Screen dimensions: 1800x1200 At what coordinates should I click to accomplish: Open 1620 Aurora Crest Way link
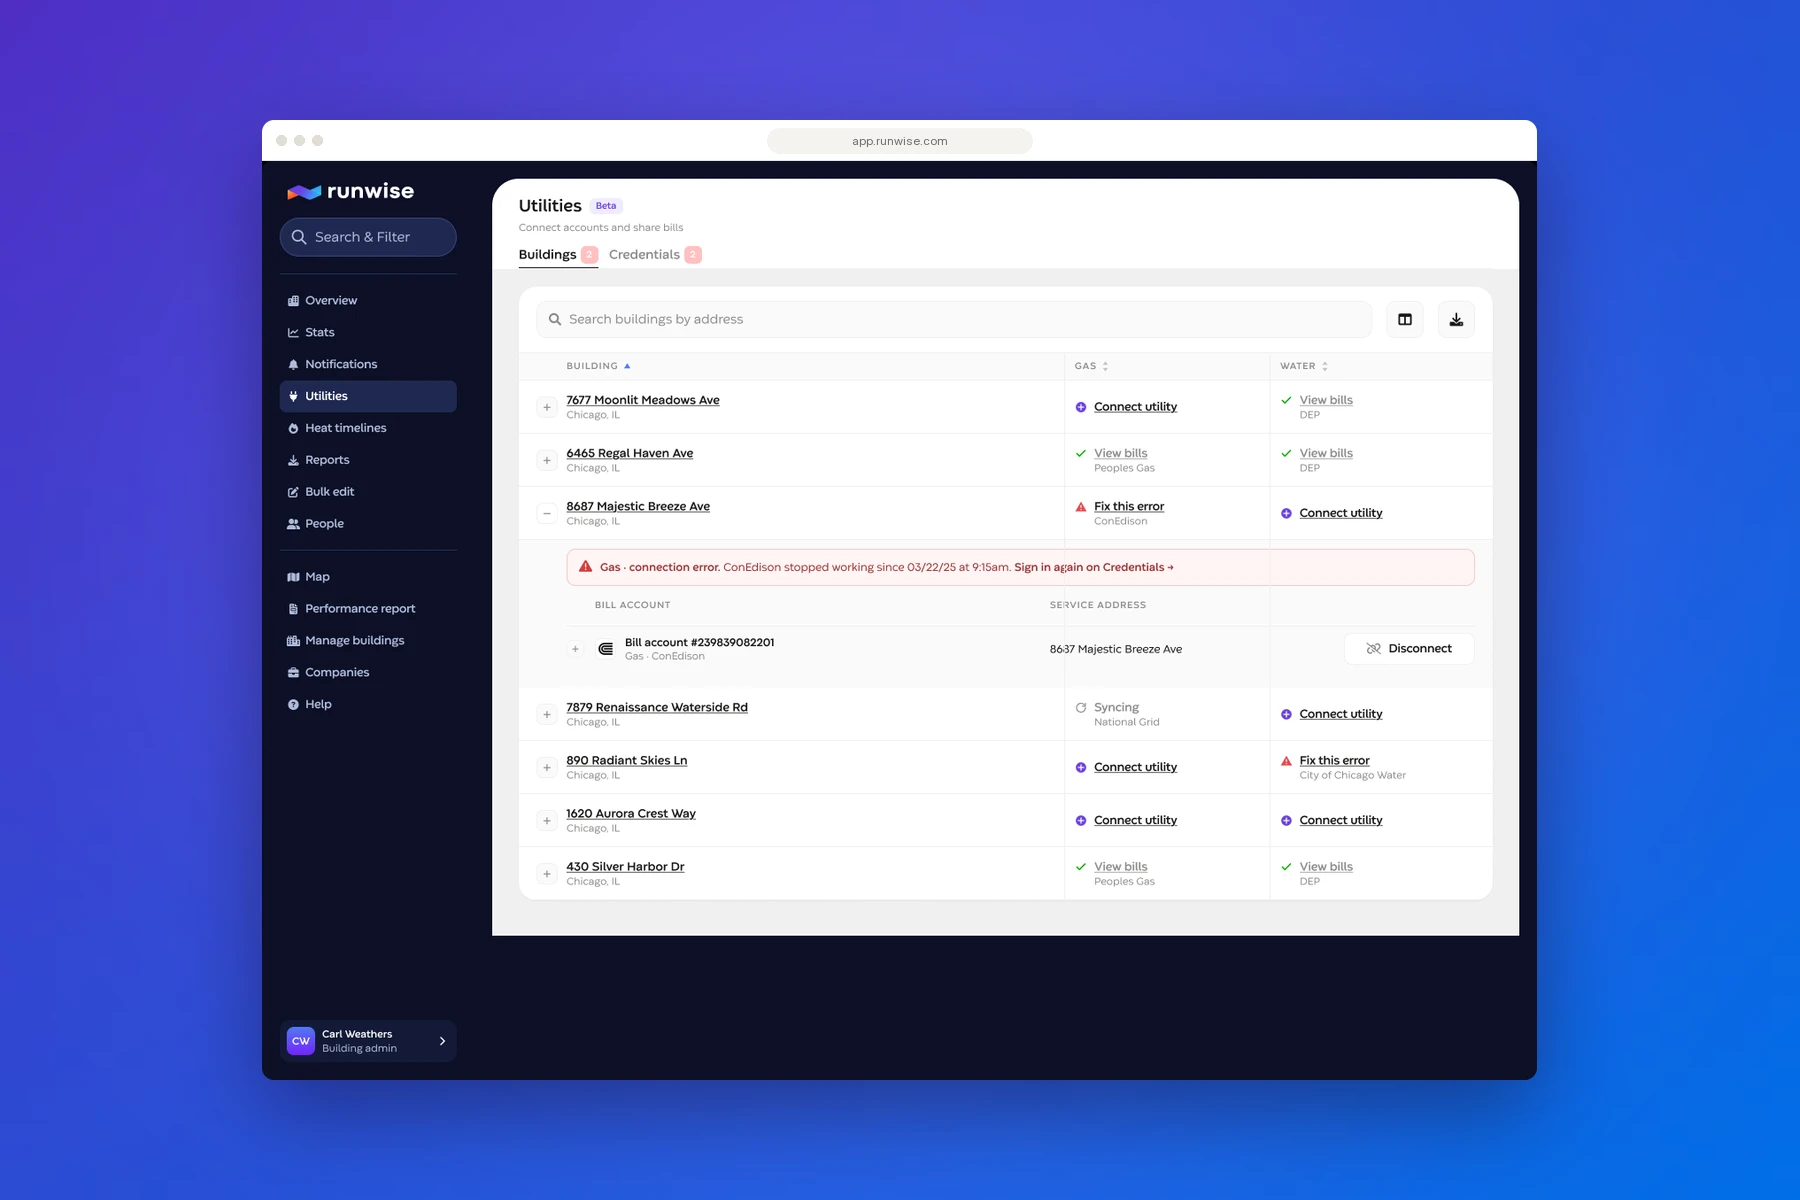[x=631, y=813]
